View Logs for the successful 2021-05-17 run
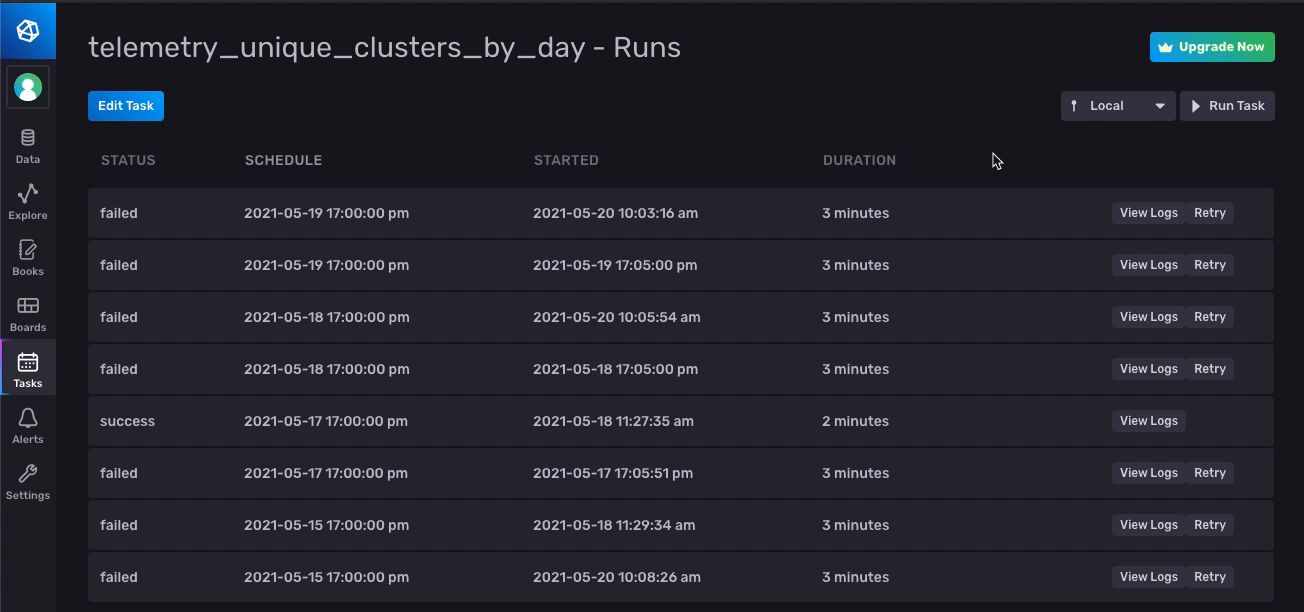This screenshot has width=1304, height=612. (x=1148, y=420)
